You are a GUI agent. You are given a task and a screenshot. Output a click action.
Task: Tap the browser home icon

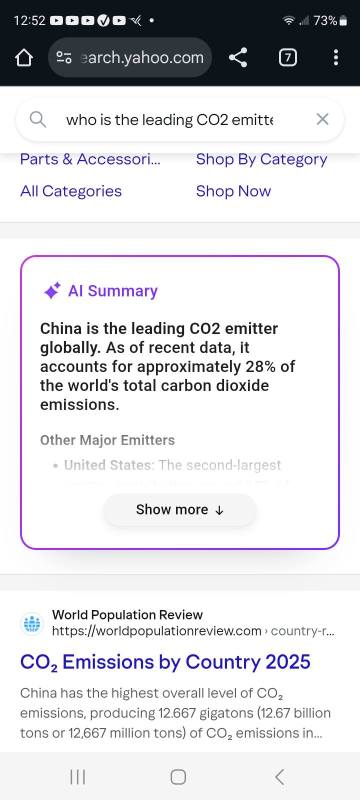point(23,58)
